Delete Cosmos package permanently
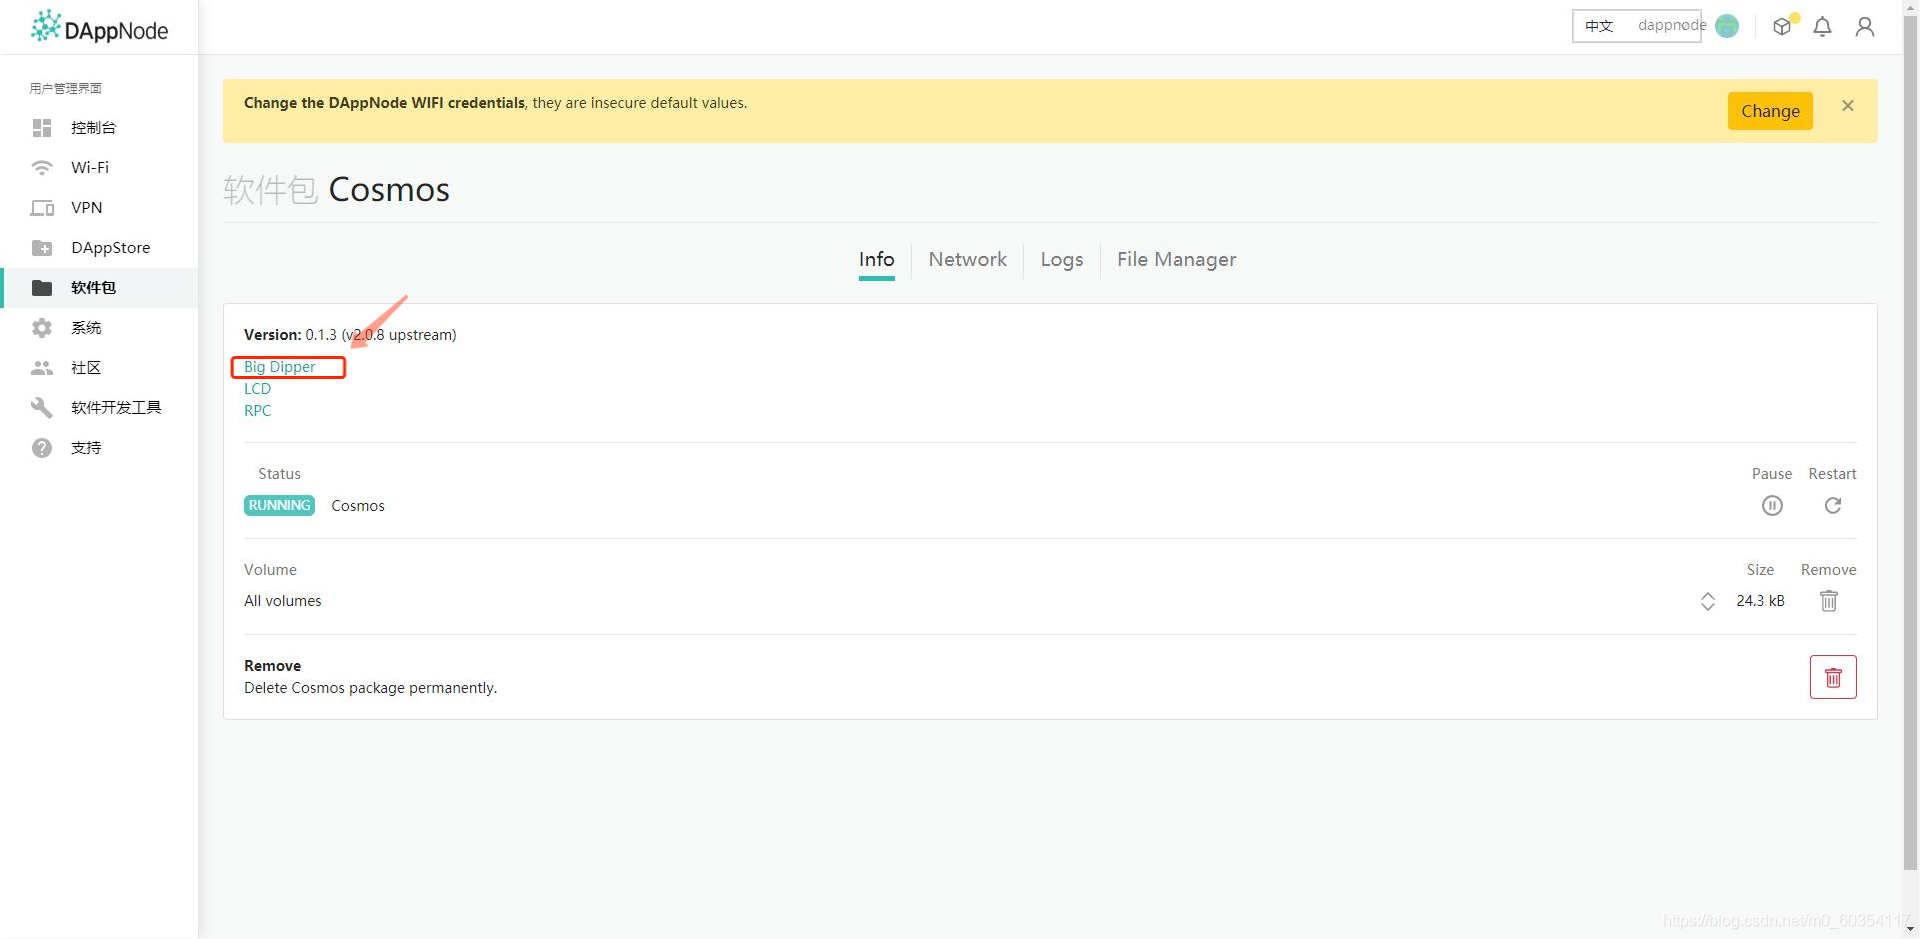The width and height of the screenshot is (1920, 939). point(1833,677)
